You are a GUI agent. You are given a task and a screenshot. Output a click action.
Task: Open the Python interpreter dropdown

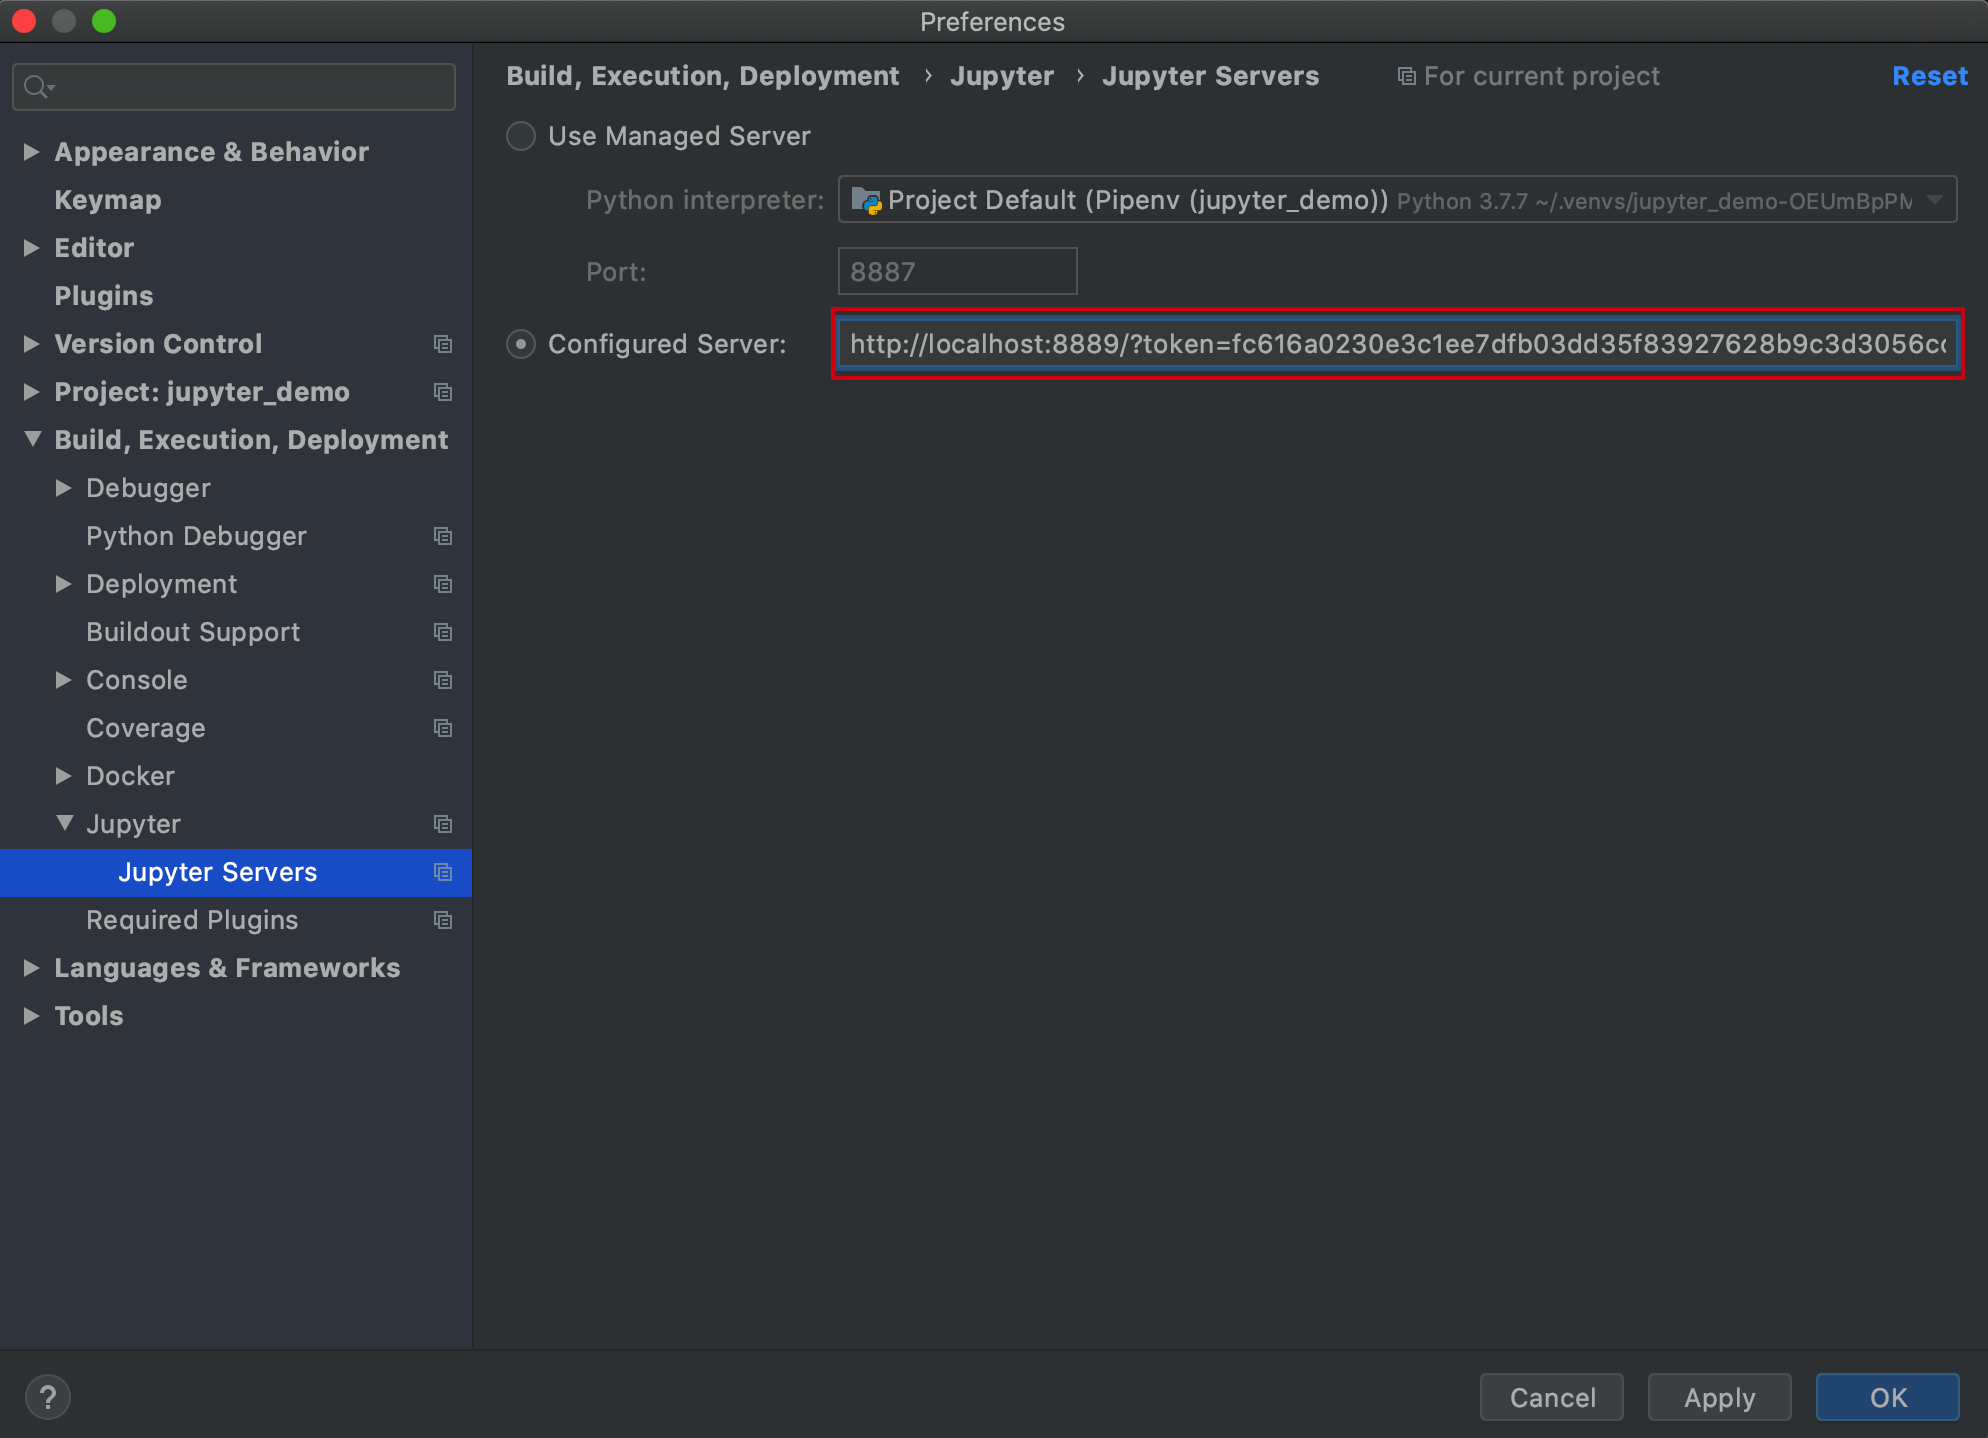tap(1397, 200)
